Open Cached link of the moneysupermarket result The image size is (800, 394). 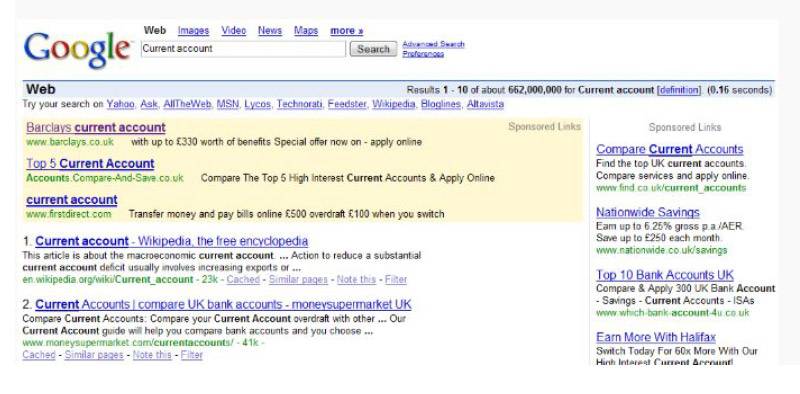click(39, 355)
